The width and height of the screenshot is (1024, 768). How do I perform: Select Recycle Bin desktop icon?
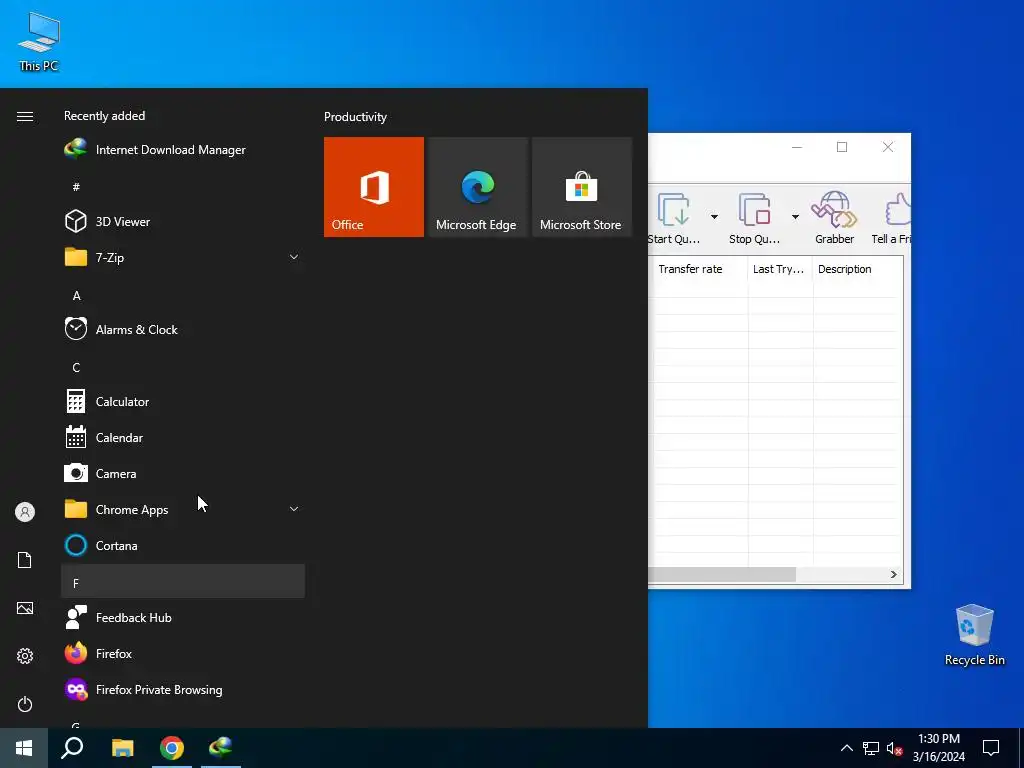(x=974, y=635)
